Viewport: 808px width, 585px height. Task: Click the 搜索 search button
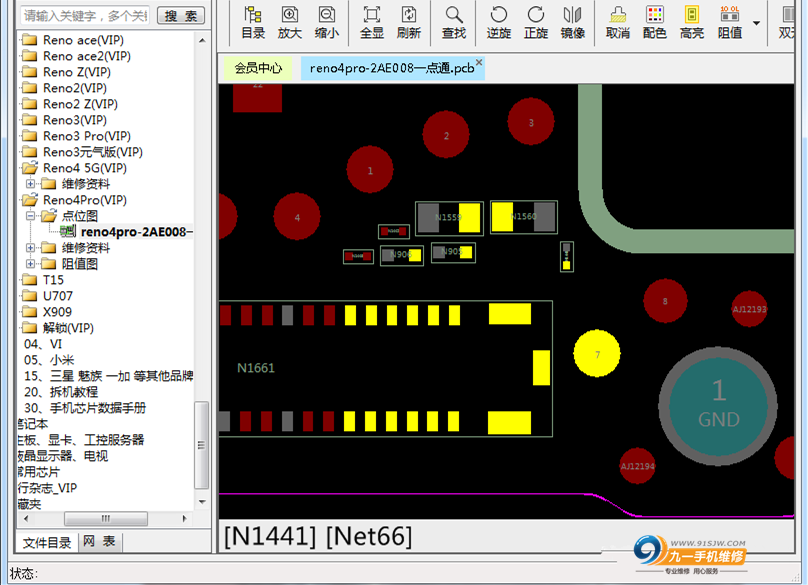181,15
